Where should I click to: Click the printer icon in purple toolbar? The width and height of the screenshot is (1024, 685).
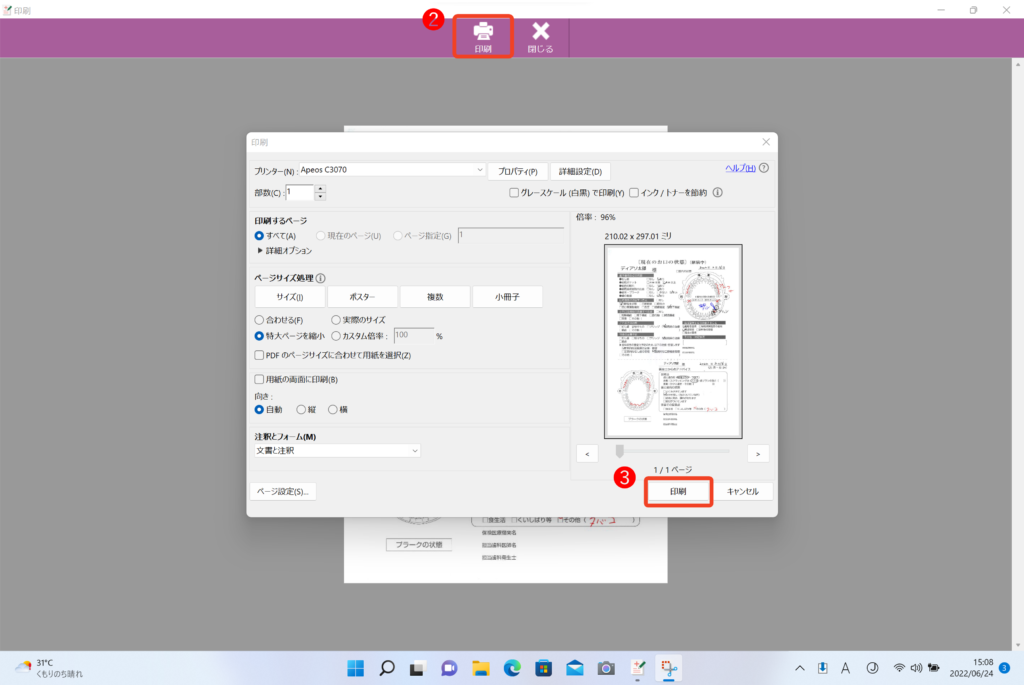tap(483, 31)
